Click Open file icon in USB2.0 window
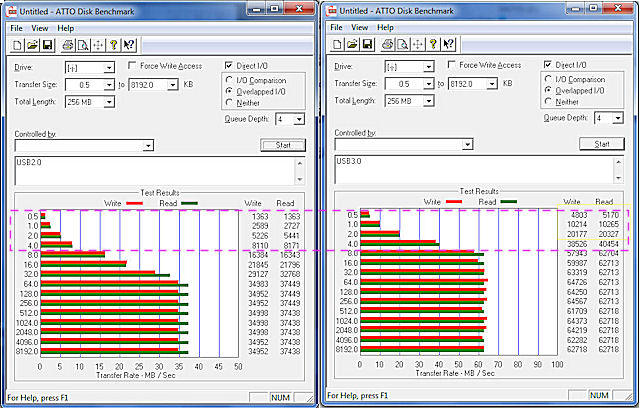 click(32, 45)
